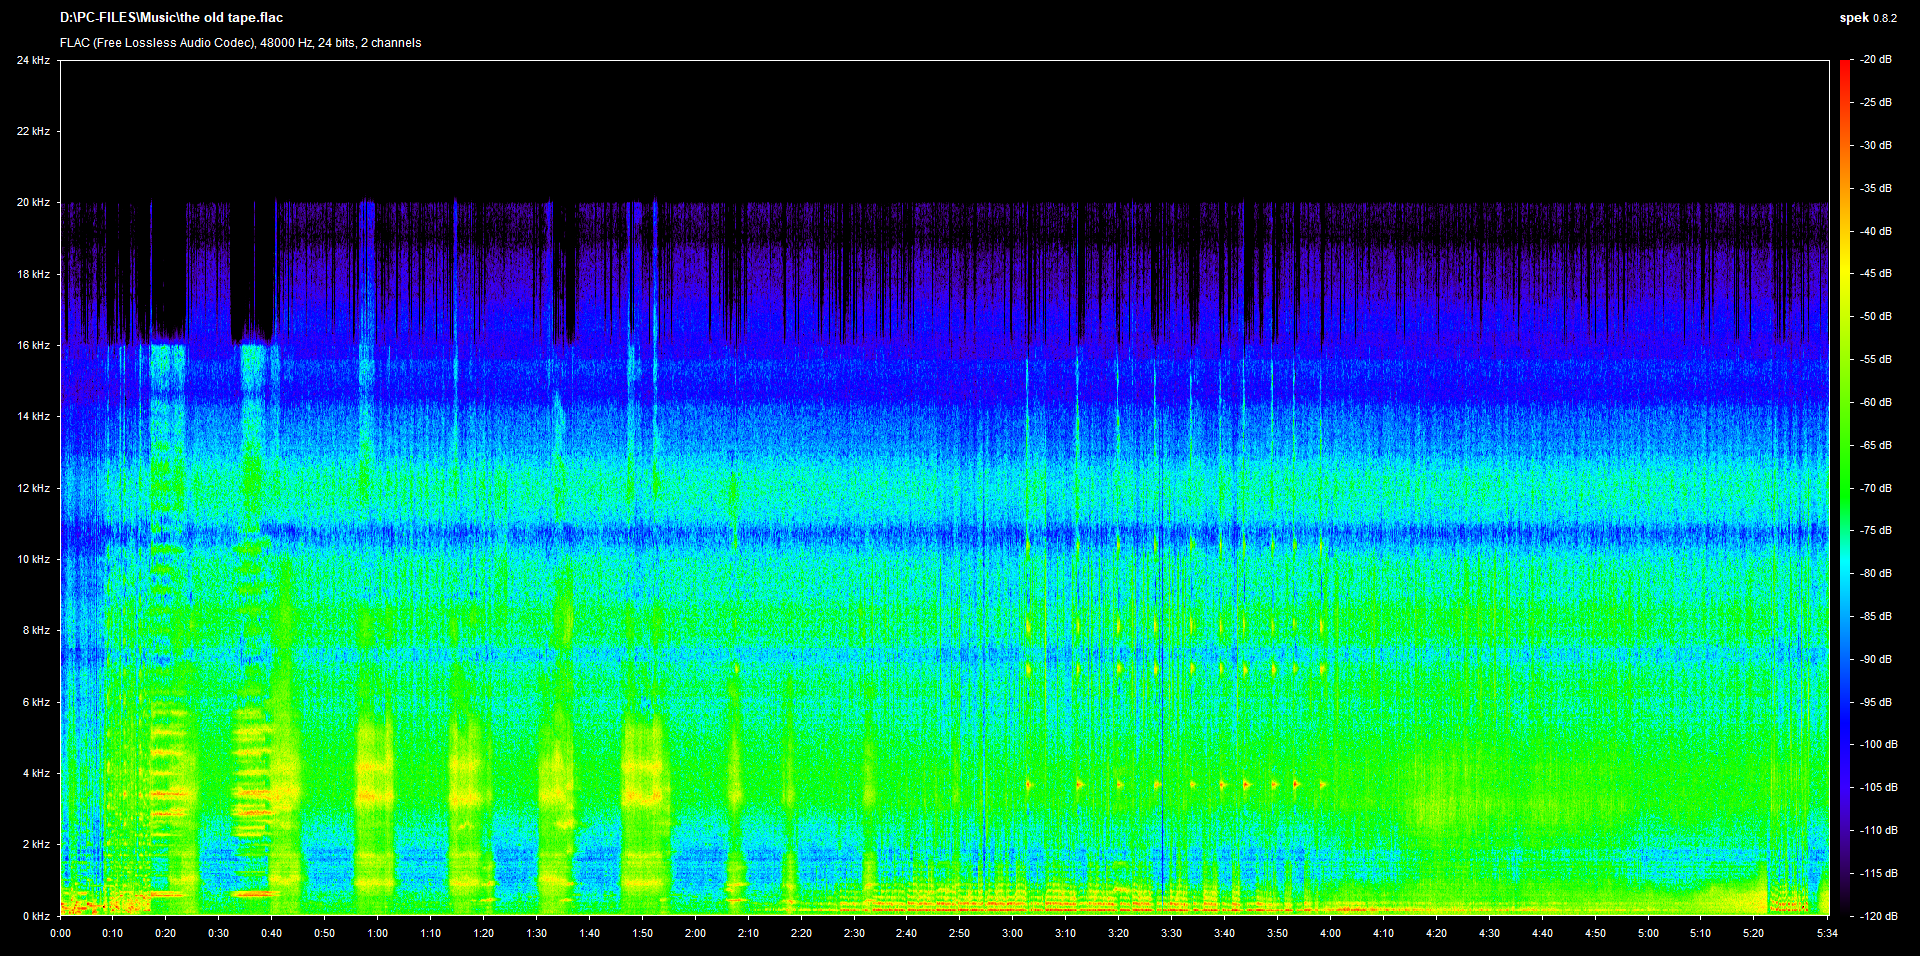
Task: Click the spek 0.8.2 version label
Action: (x=1867, y=18)
